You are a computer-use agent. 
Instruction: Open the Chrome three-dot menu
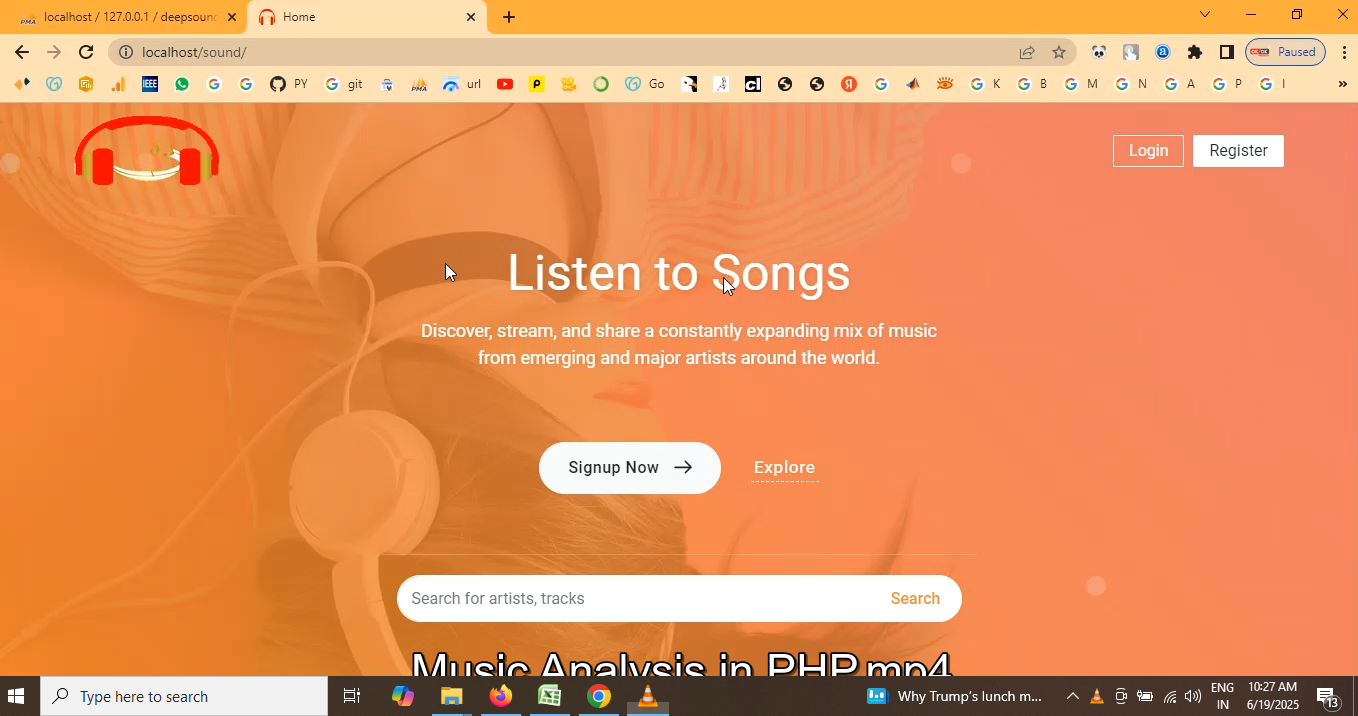coord(1343,52)
